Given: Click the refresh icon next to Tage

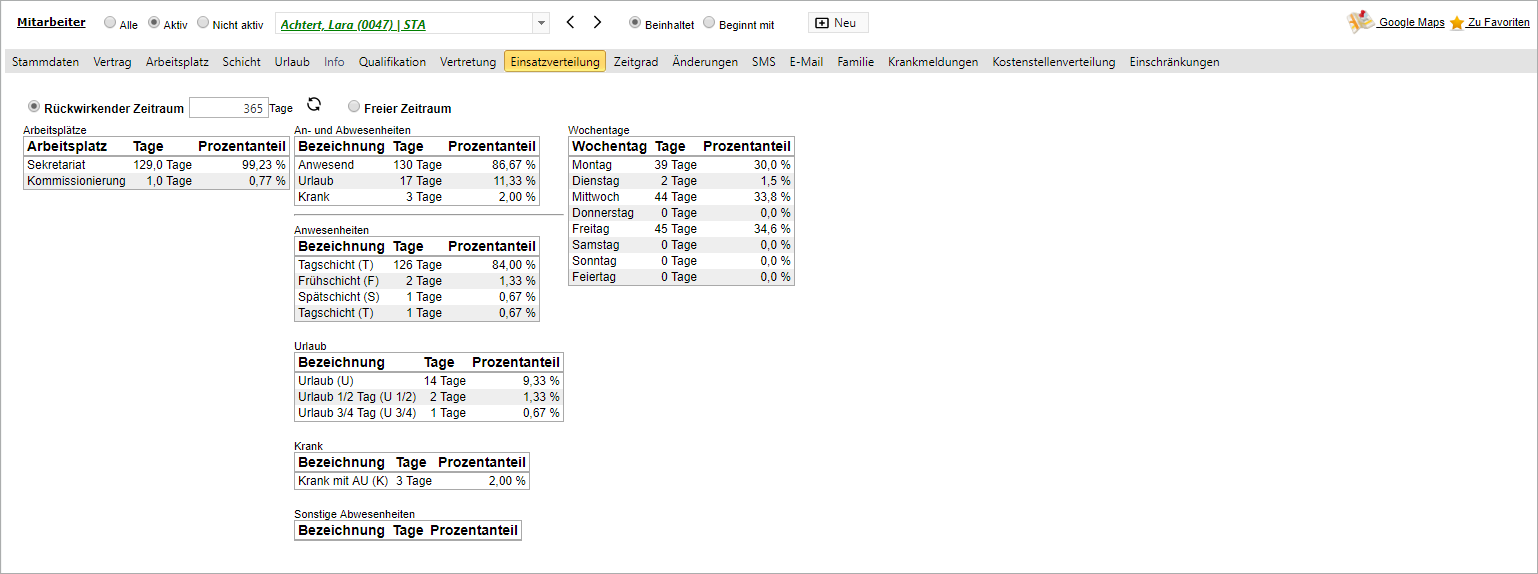Looking at the screenshot, I should tap(314, 104).
